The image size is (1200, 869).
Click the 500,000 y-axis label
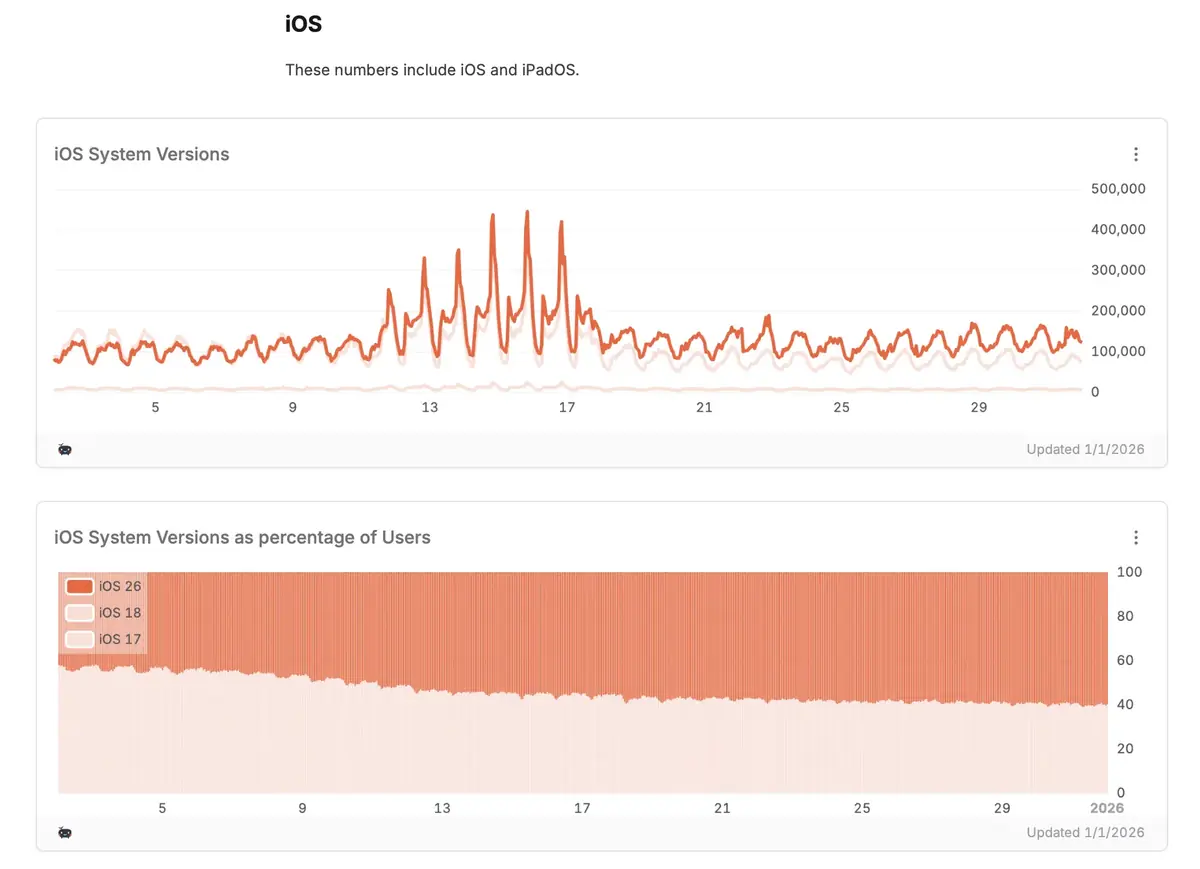point(1118,189)
